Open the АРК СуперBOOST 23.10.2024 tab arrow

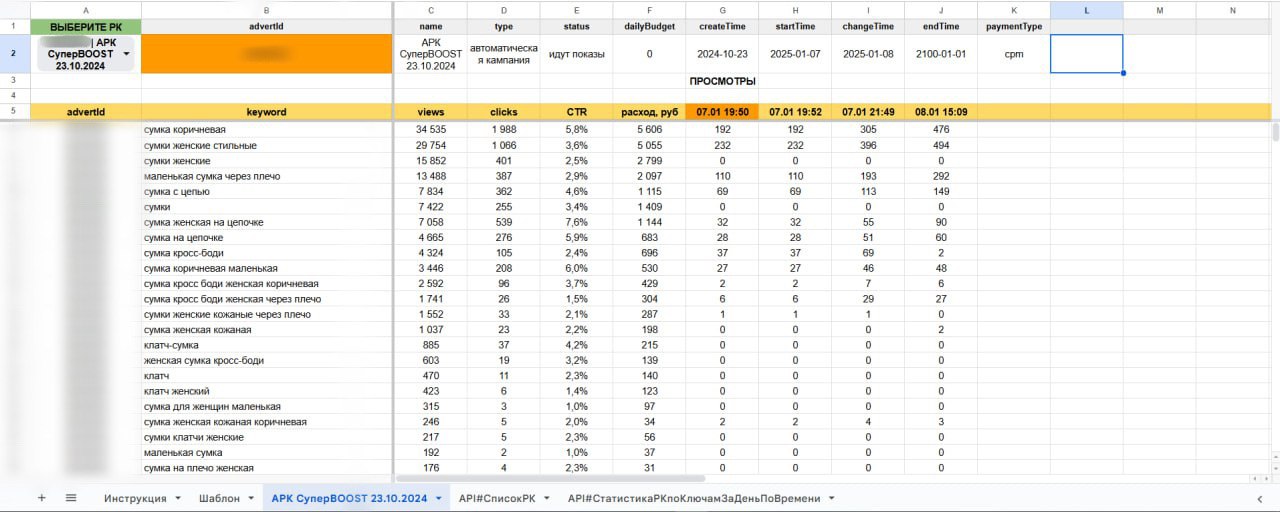coord(438,498)
